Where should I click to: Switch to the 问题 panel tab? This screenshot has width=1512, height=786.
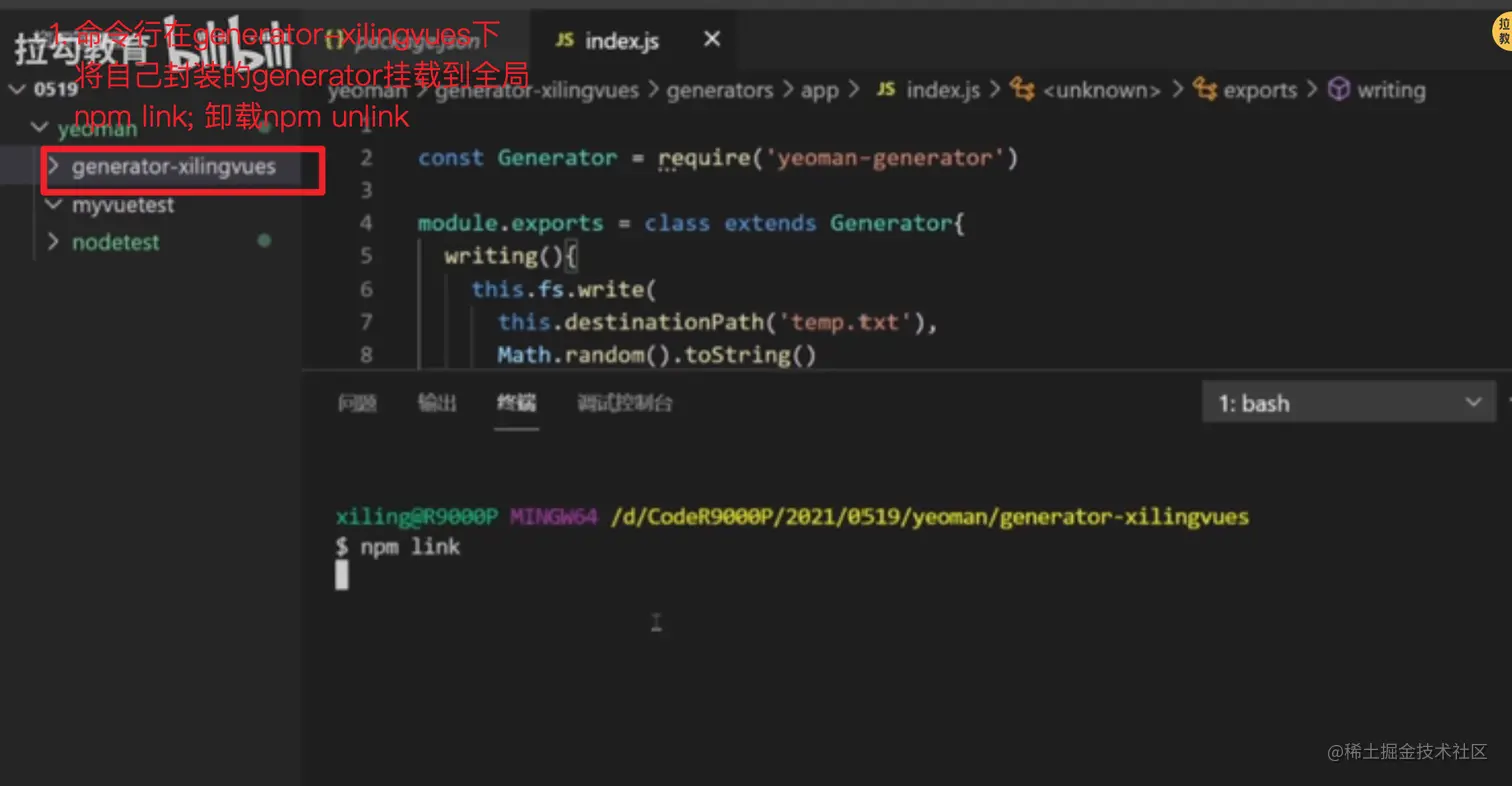pos(357,403)
